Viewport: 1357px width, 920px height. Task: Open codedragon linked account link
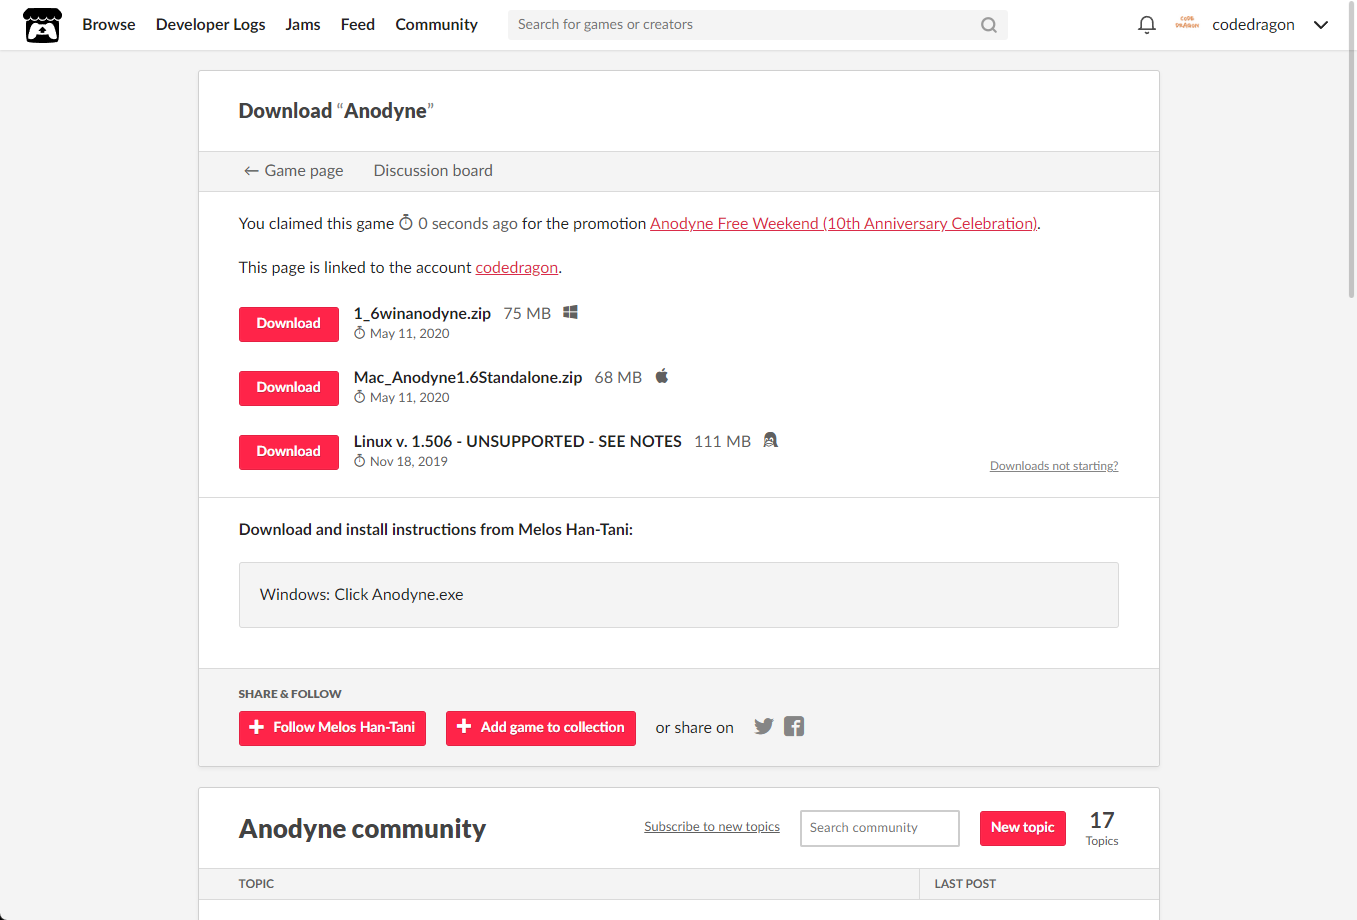tap(517, 268)
